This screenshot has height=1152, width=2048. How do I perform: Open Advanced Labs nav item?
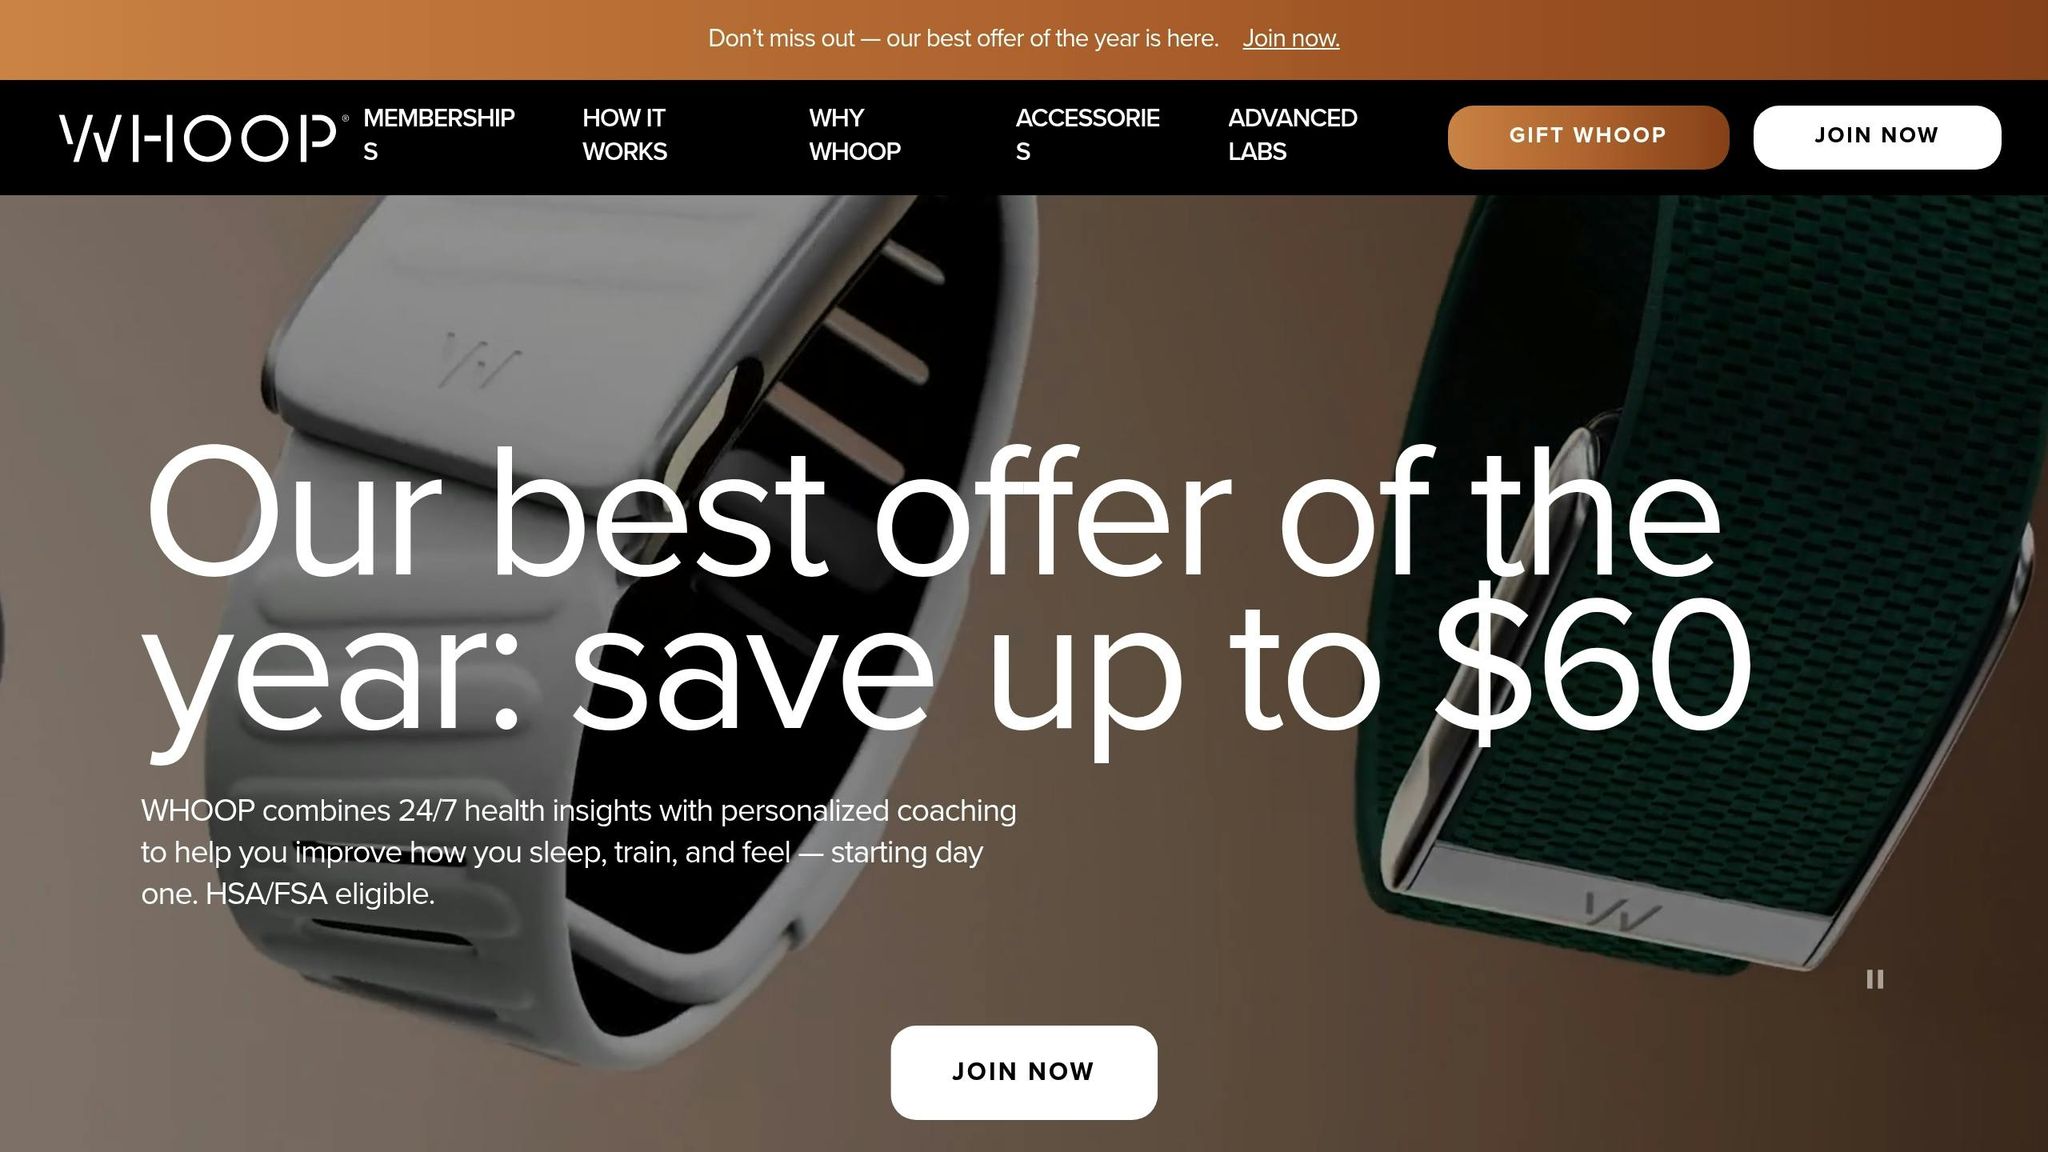(1292, 135)
